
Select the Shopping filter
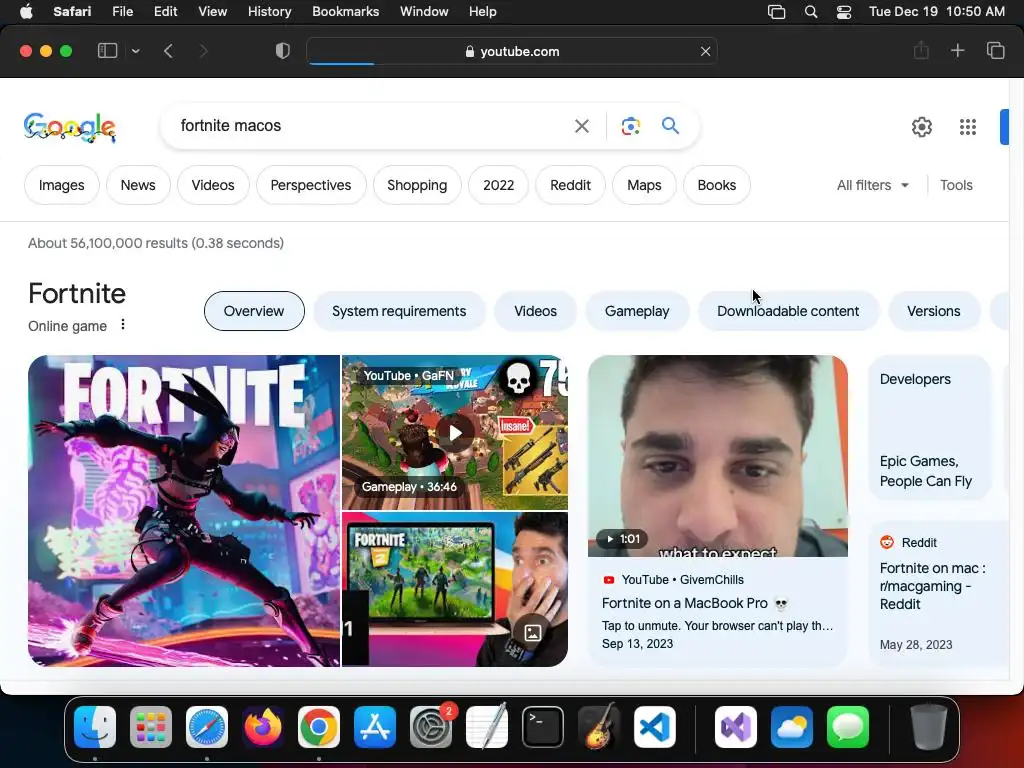click(x=417, y=185)
